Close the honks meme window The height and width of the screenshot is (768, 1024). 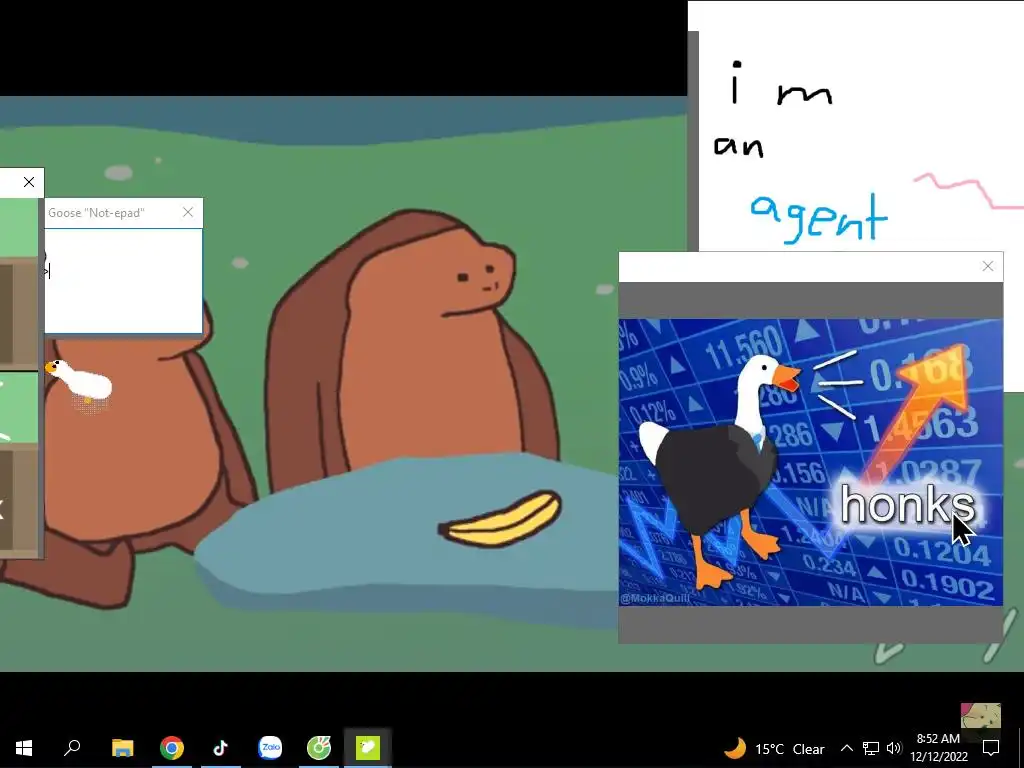click(x=987, y=266)
